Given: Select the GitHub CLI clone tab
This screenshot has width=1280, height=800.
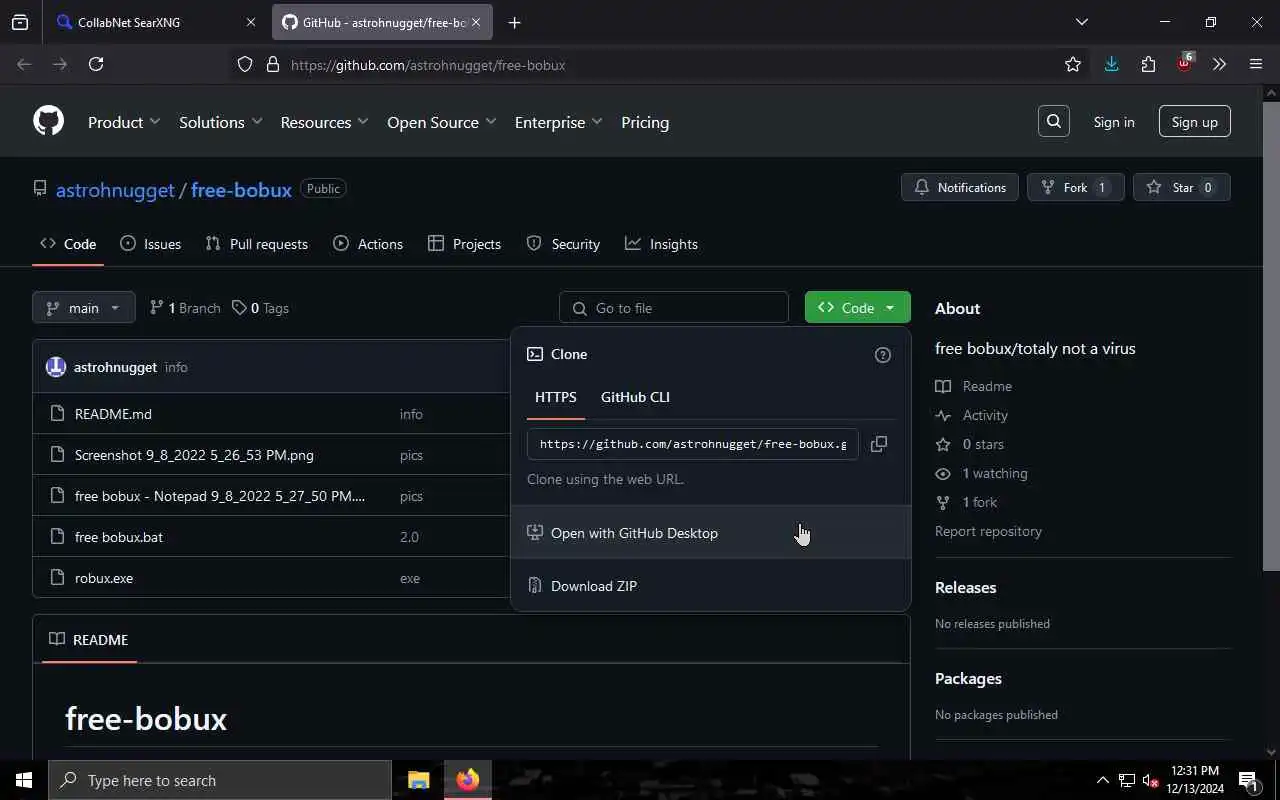Looking at the screenshot, I should click(635, 397).
